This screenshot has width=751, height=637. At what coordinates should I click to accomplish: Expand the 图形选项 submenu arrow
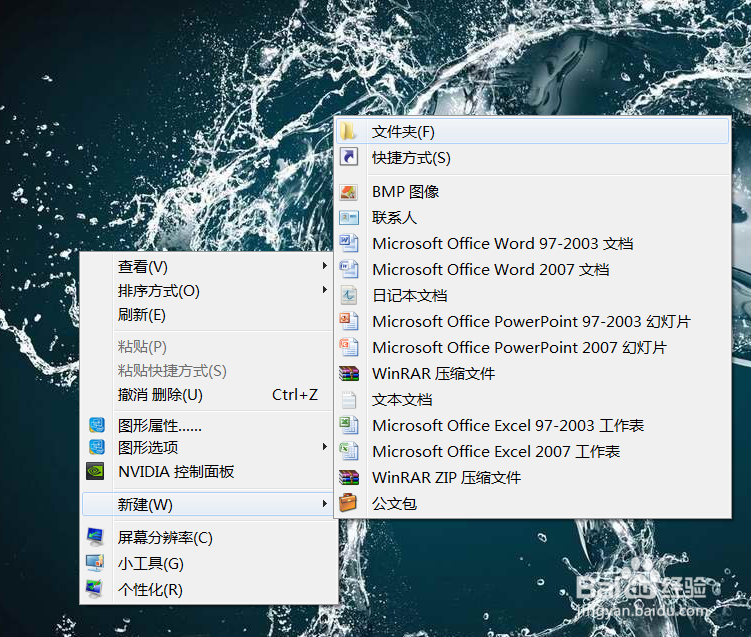pos(325,446)
